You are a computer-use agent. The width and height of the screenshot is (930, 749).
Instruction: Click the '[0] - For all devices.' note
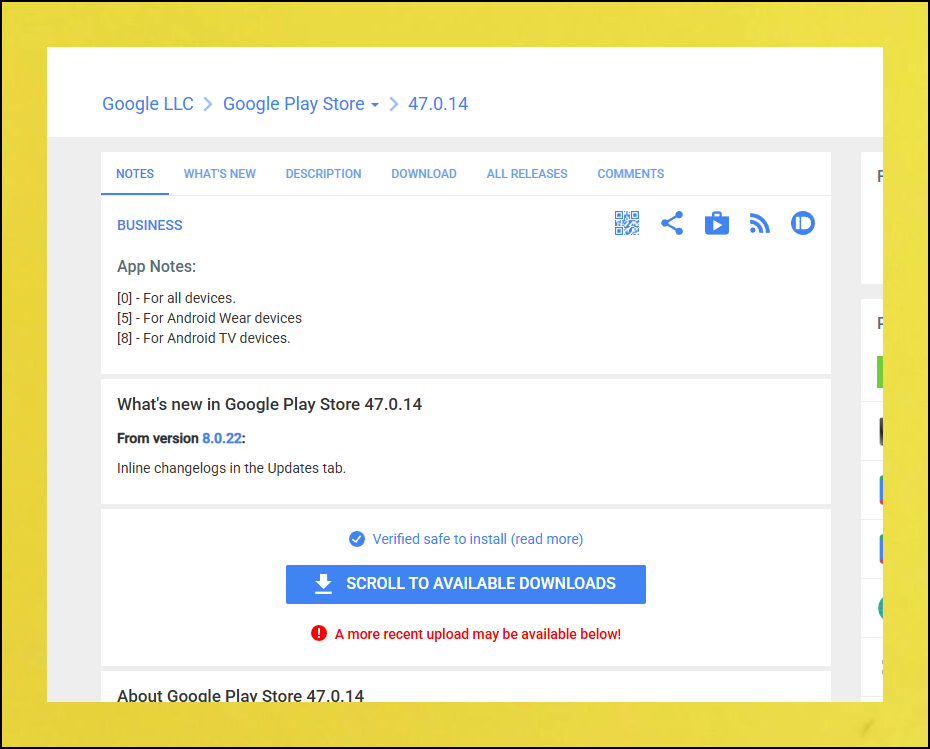click(176, 298)
